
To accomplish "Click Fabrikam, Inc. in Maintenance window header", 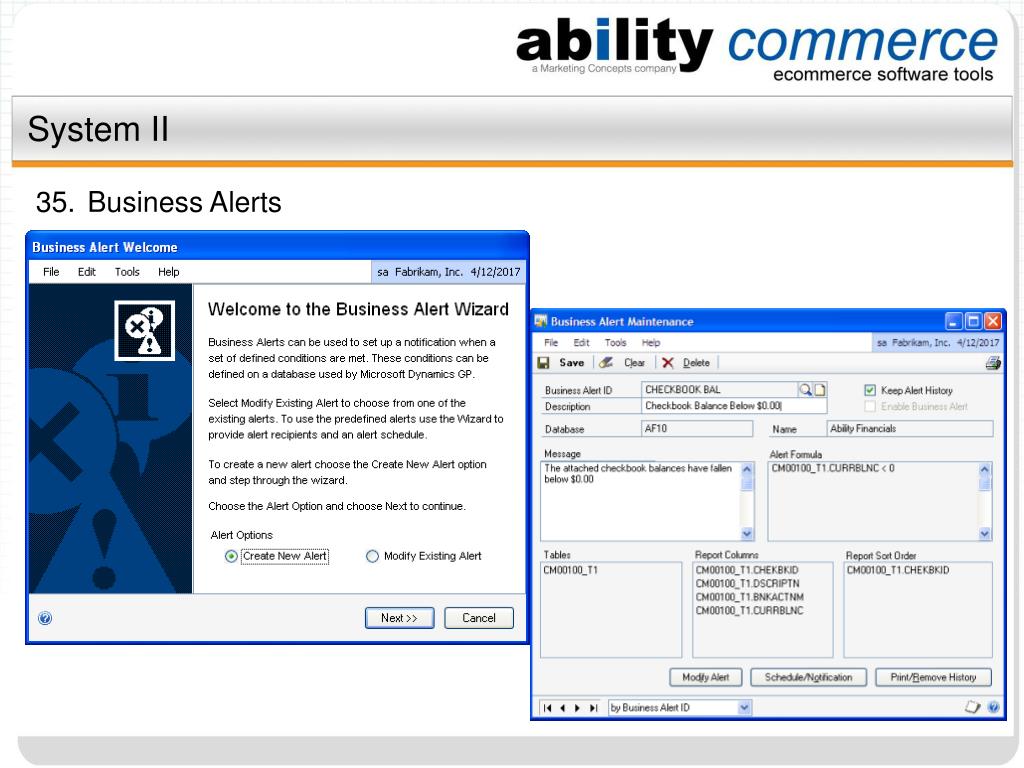I will point(920,342).
